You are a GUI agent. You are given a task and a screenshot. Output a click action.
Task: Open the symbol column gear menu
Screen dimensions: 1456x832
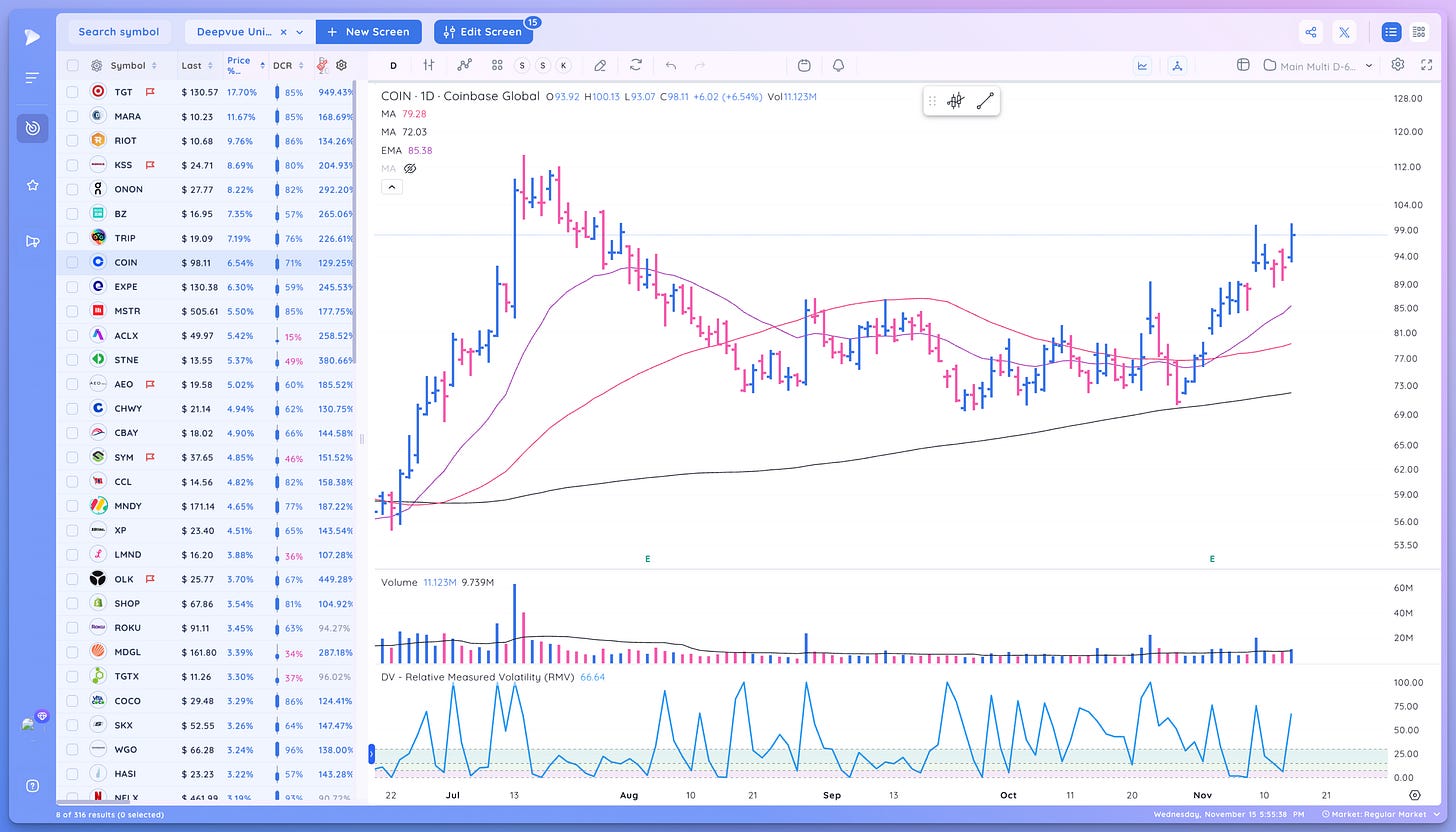coord(97,65)
